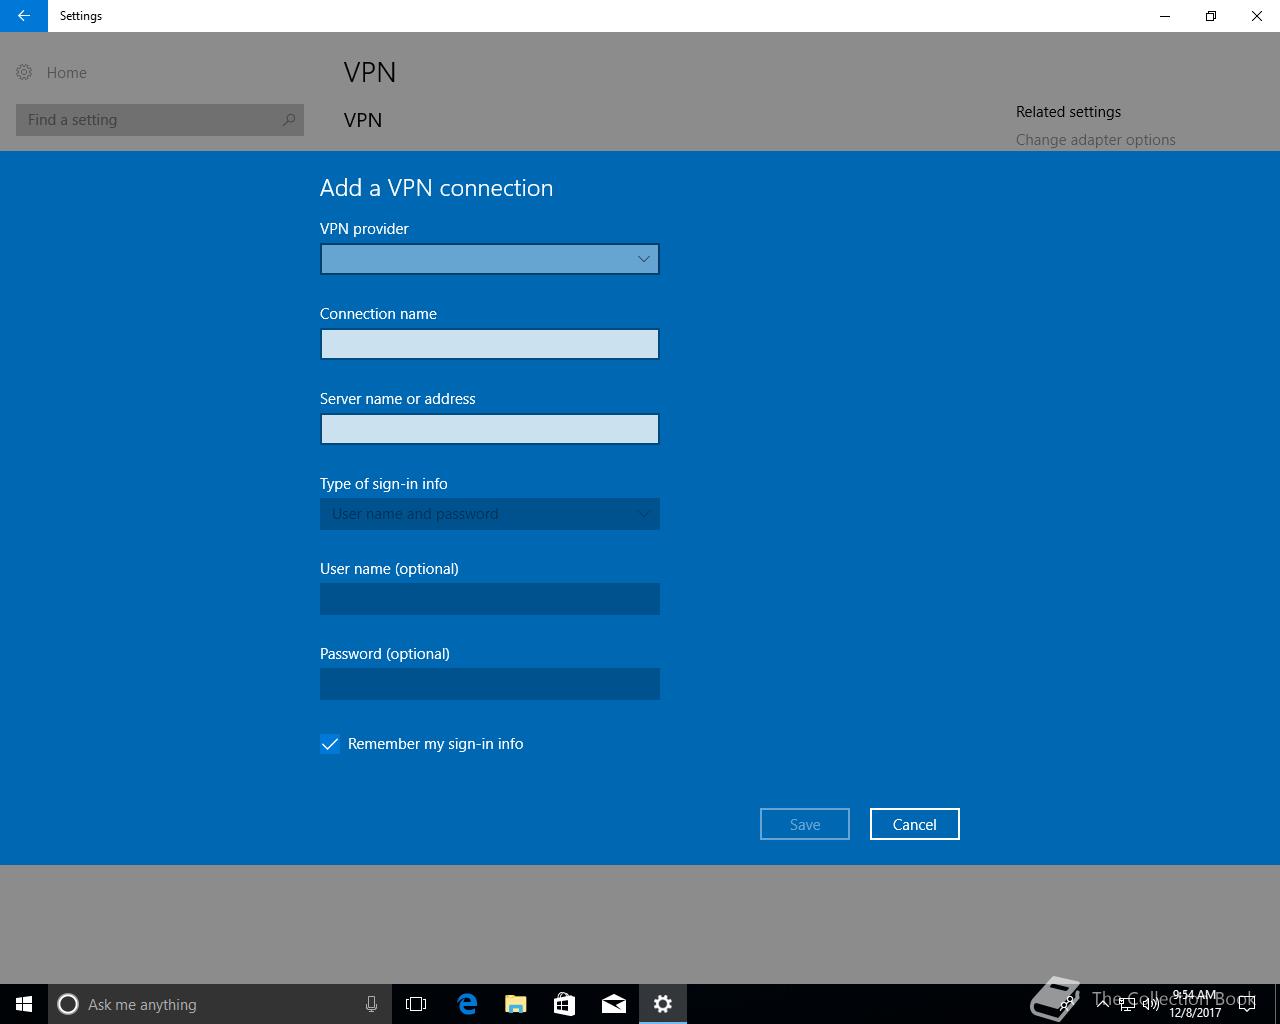The width and height of the screenshot is (1280, 1024).
Task: Click the Connection name field
Action: [x=490, y=344]
